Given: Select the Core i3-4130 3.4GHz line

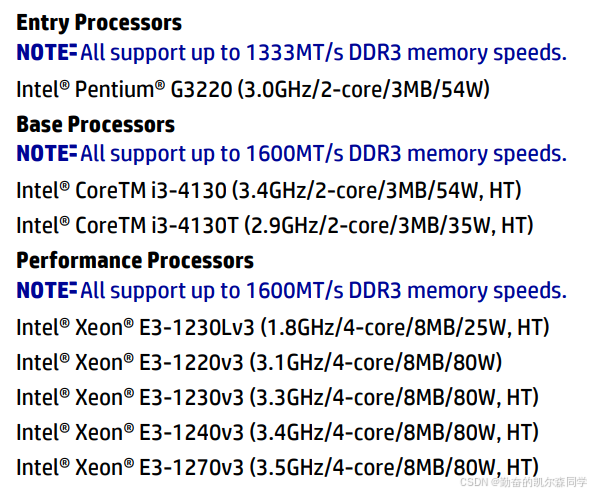Looking at the screenshot, I should tap(269, 190).
